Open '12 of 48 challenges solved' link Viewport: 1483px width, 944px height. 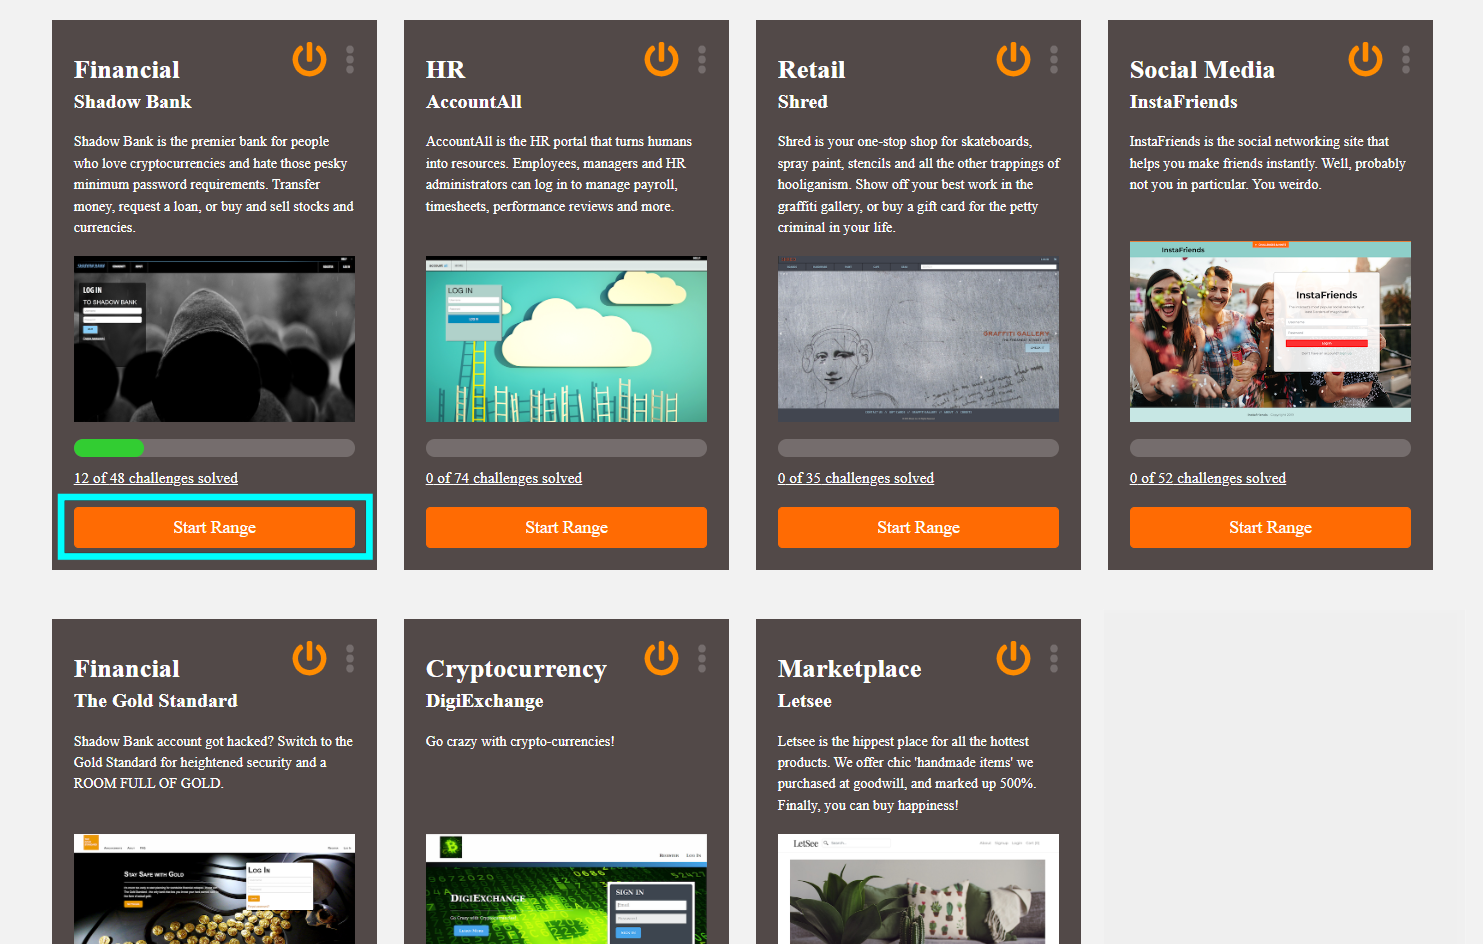tap(156, 478)
